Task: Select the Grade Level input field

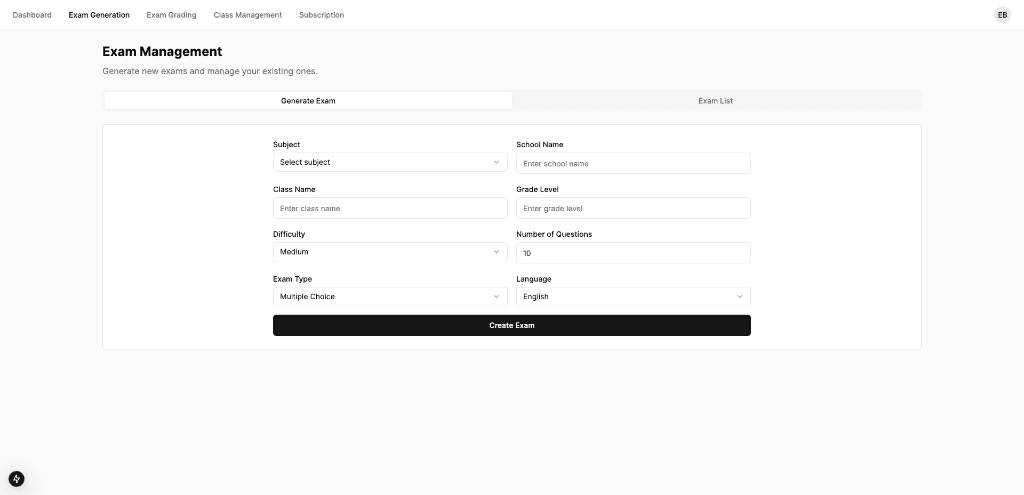Action: pos(632,208)
